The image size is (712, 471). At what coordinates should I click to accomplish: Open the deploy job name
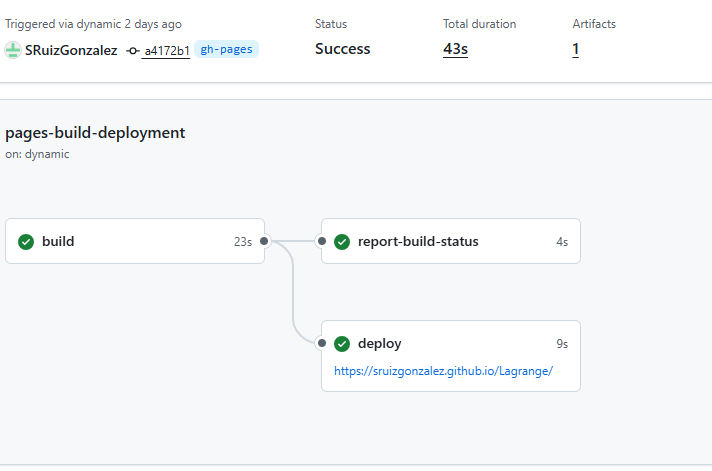[x=380, y=343]
